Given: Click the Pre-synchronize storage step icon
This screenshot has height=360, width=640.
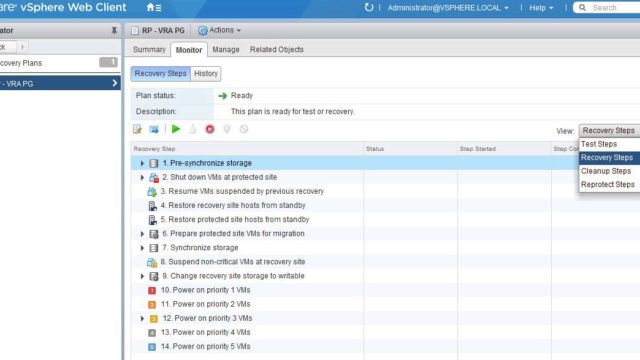Looking at the screenshot, I should (x=153, y=163).
